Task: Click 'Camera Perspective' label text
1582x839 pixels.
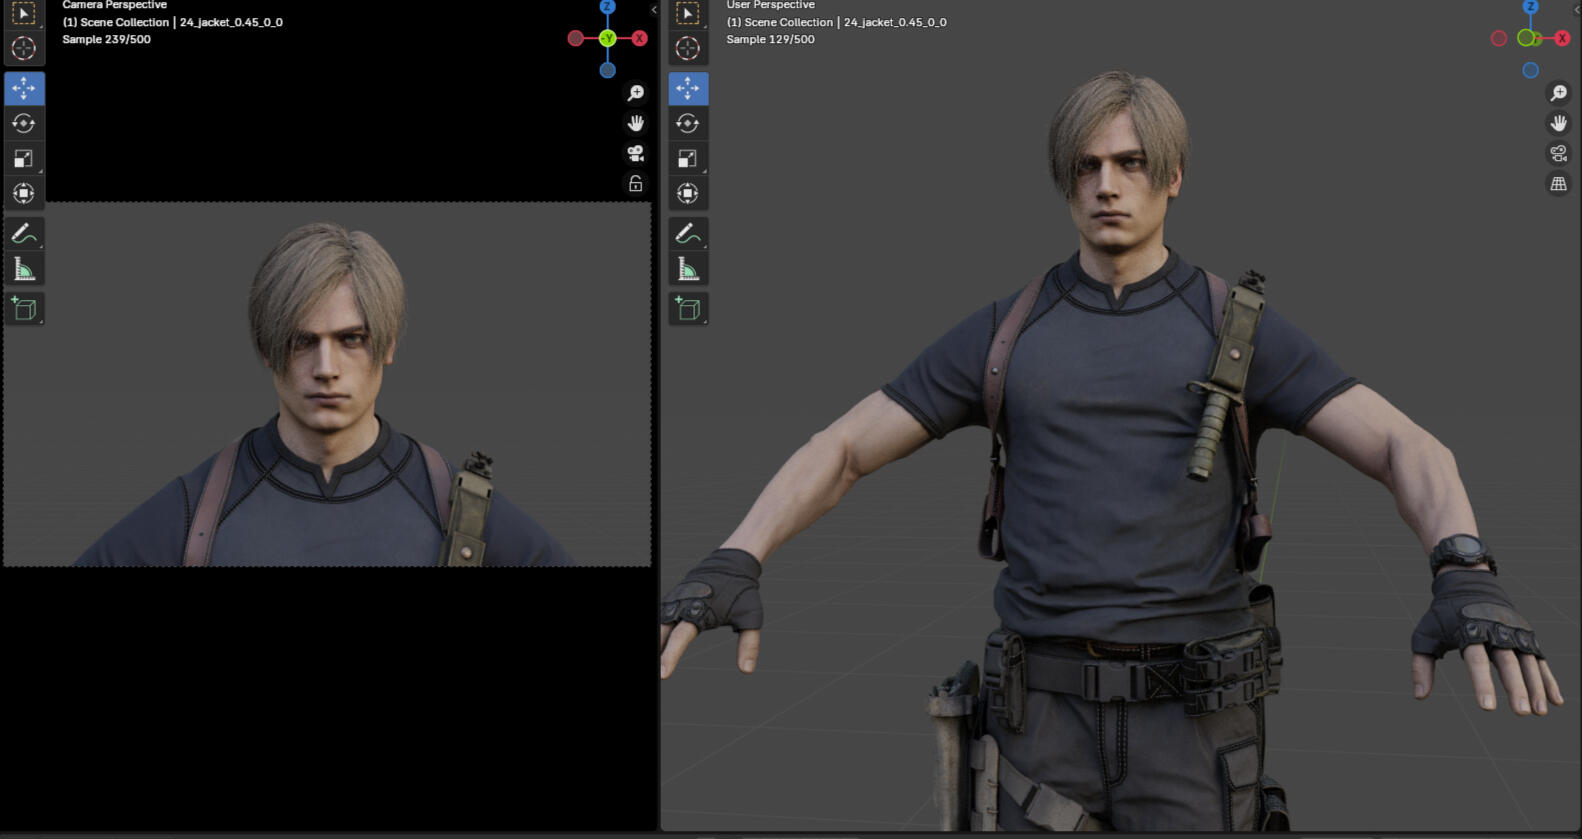Action: pyautogui.click(x=114, y=5)
